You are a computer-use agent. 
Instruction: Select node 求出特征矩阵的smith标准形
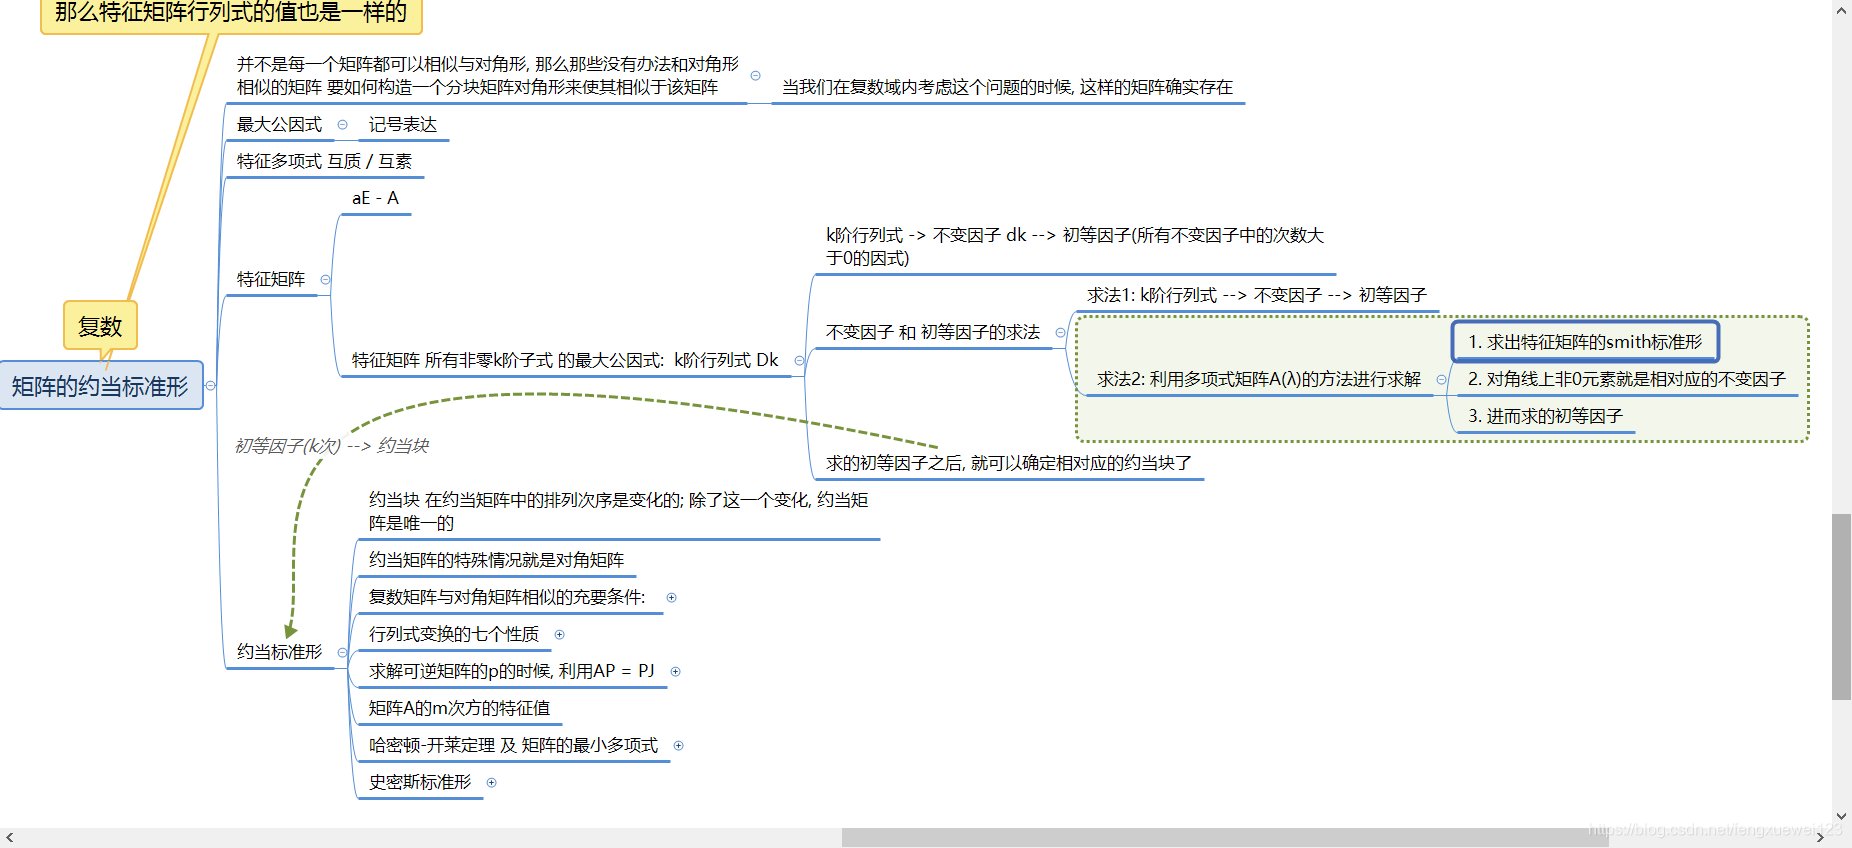point(1585,342)
